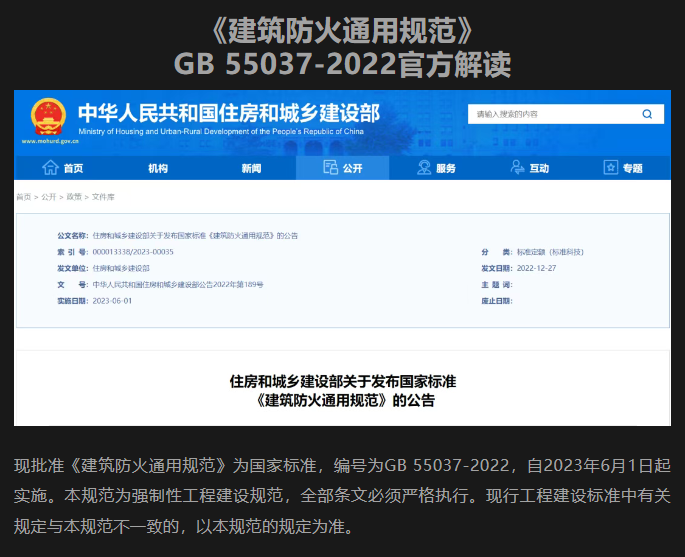Open the 专题 navigation tab
The width and height of the screenshot is (685, 557).
(623, 168)
